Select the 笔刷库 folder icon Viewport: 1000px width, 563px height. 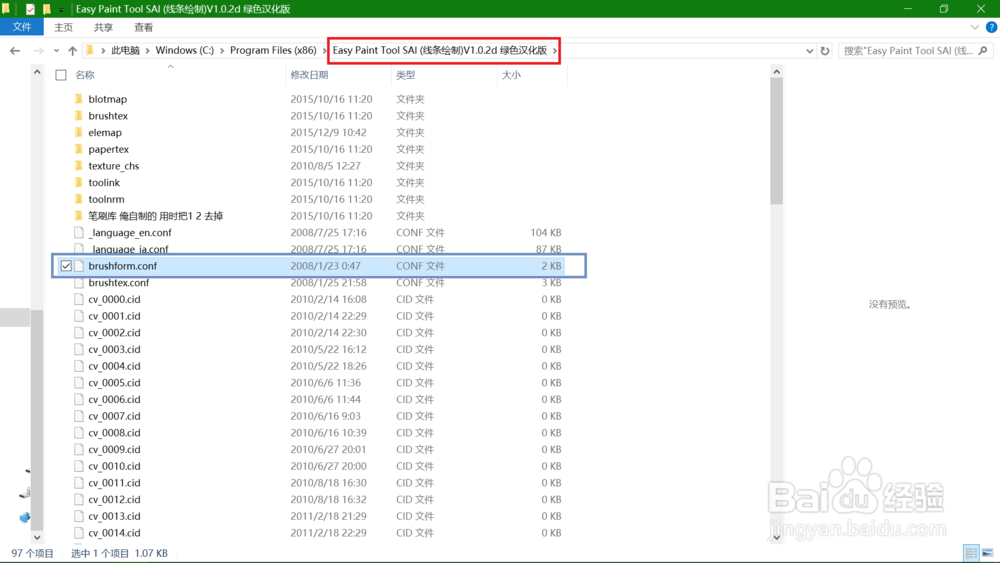78,216
